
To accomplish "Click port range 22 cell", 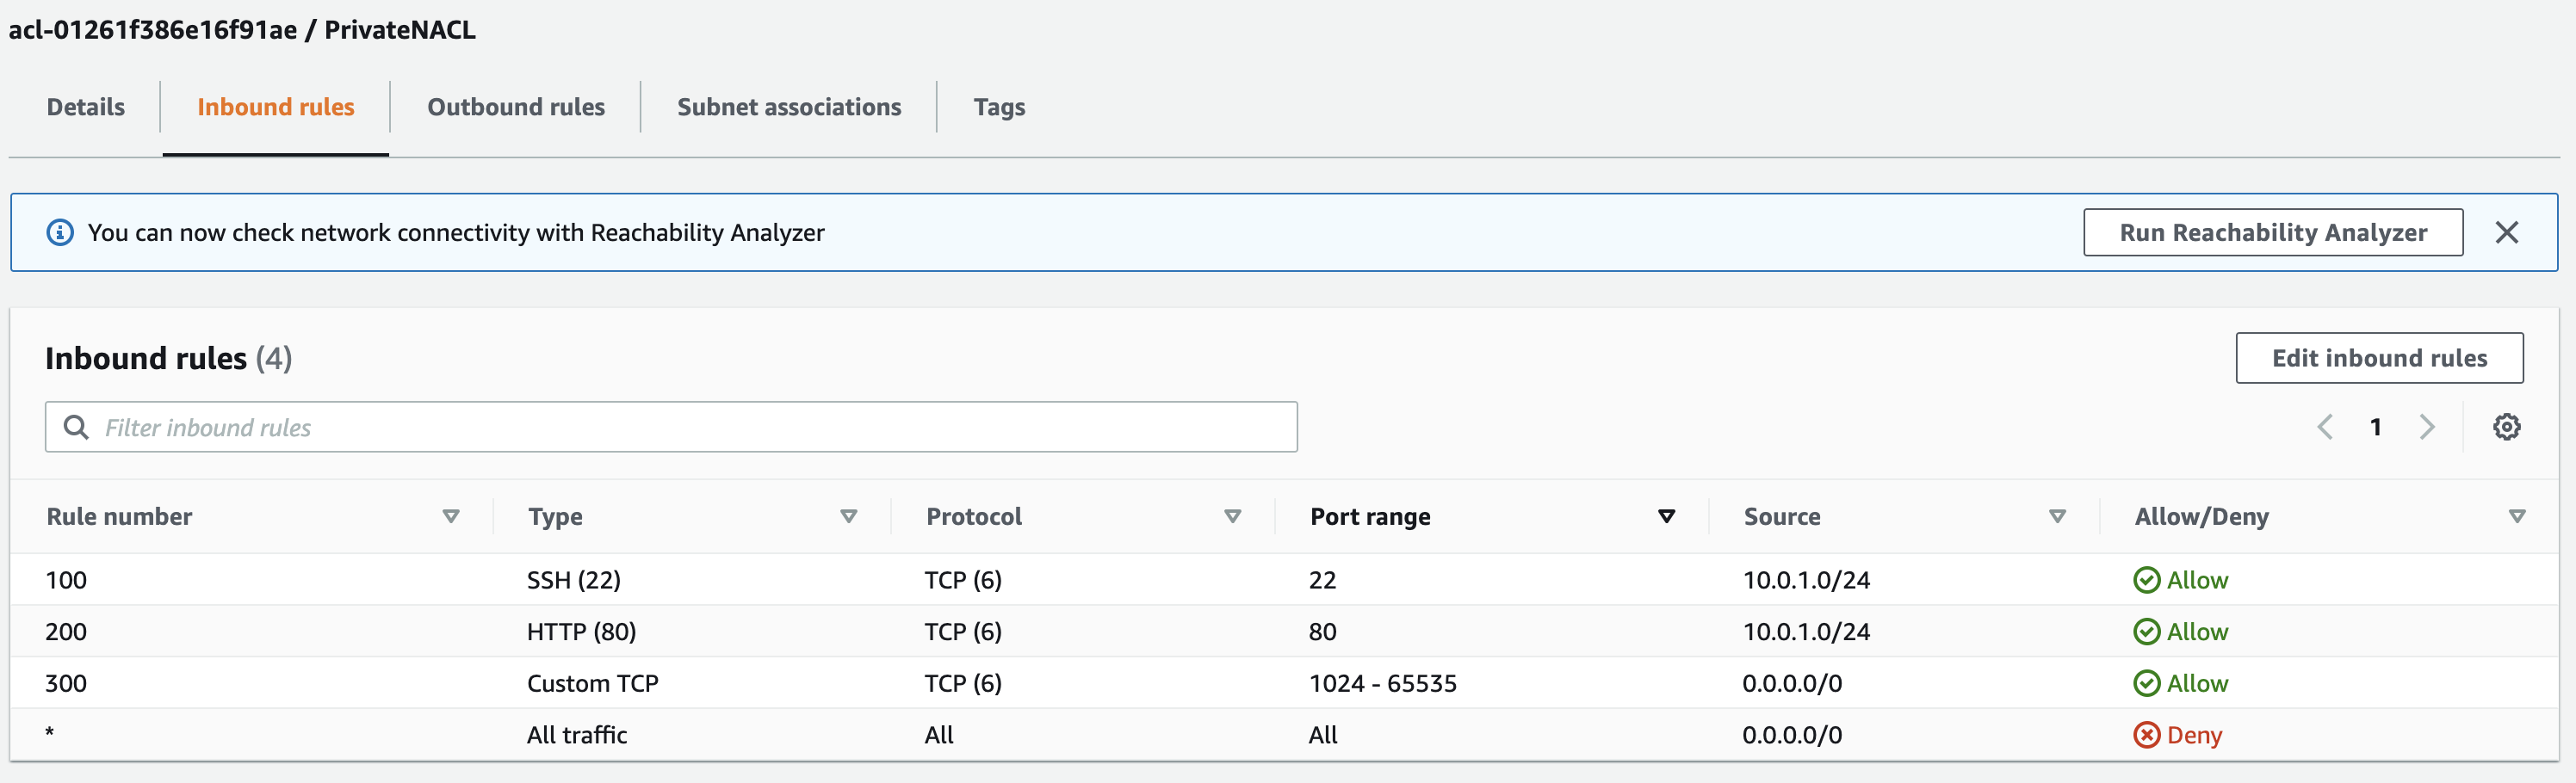I will point(1322,580).
